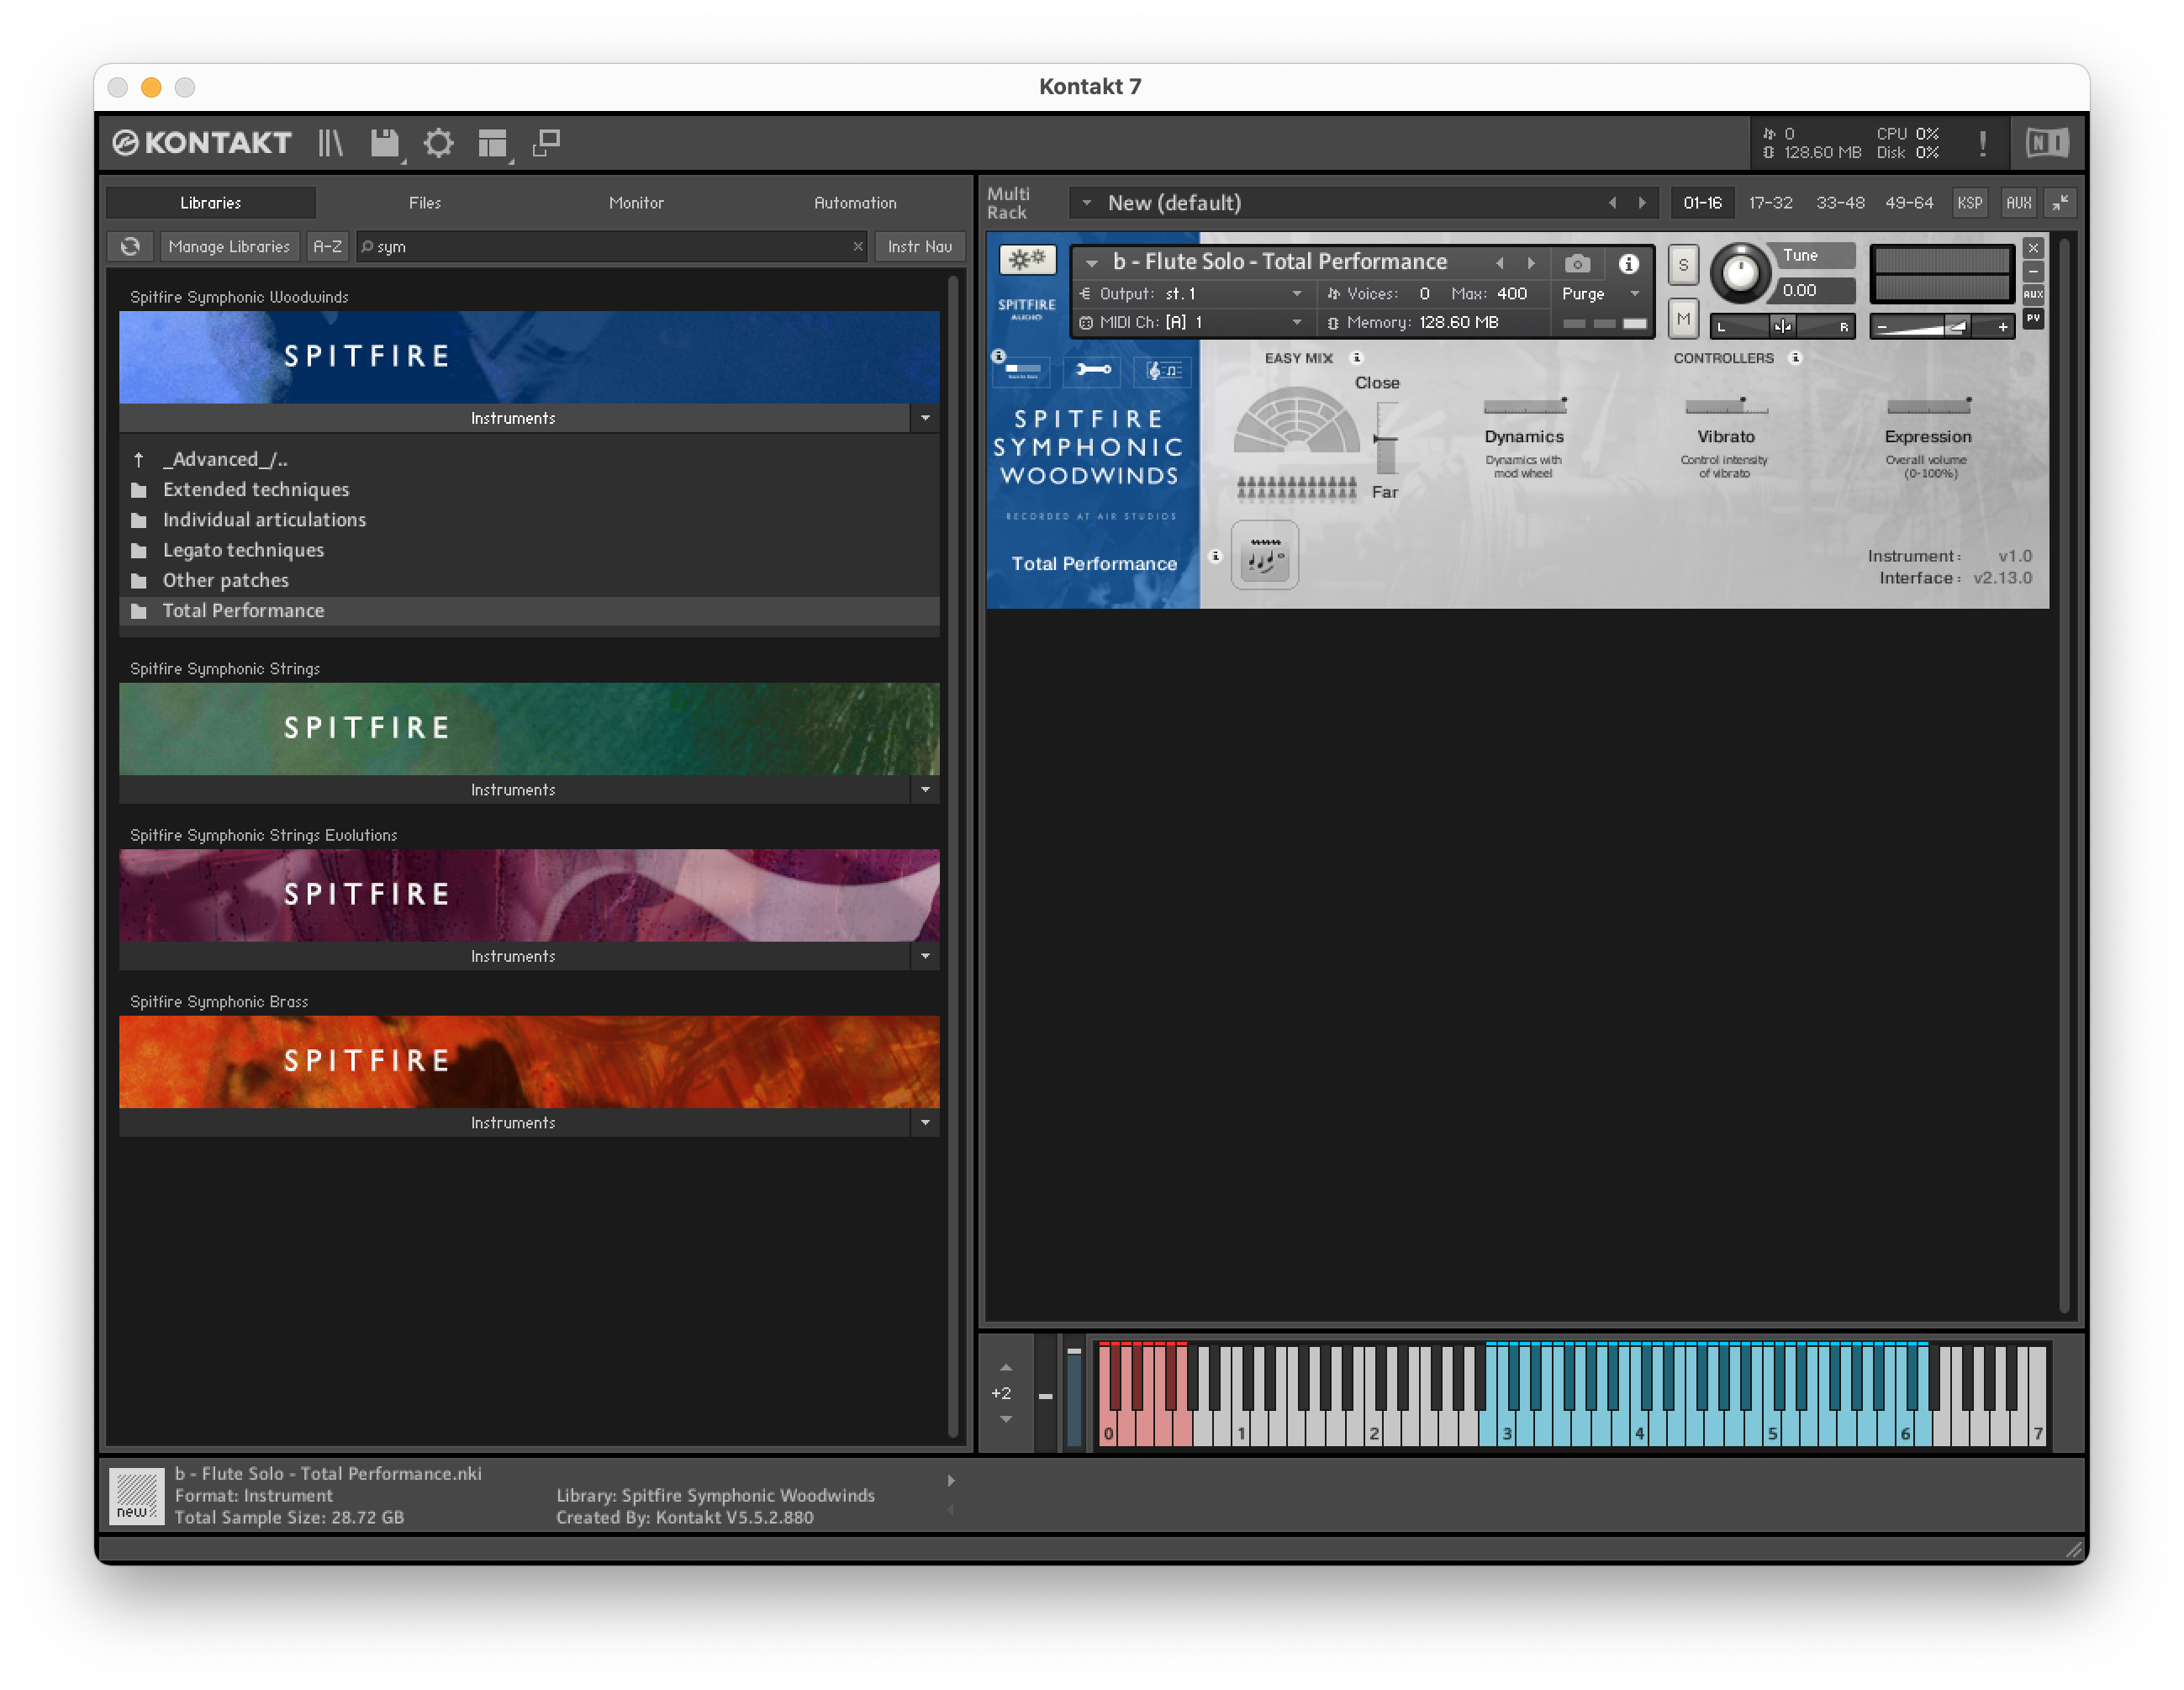Adjust the Close/Far mix slider

click(1385, 438)
